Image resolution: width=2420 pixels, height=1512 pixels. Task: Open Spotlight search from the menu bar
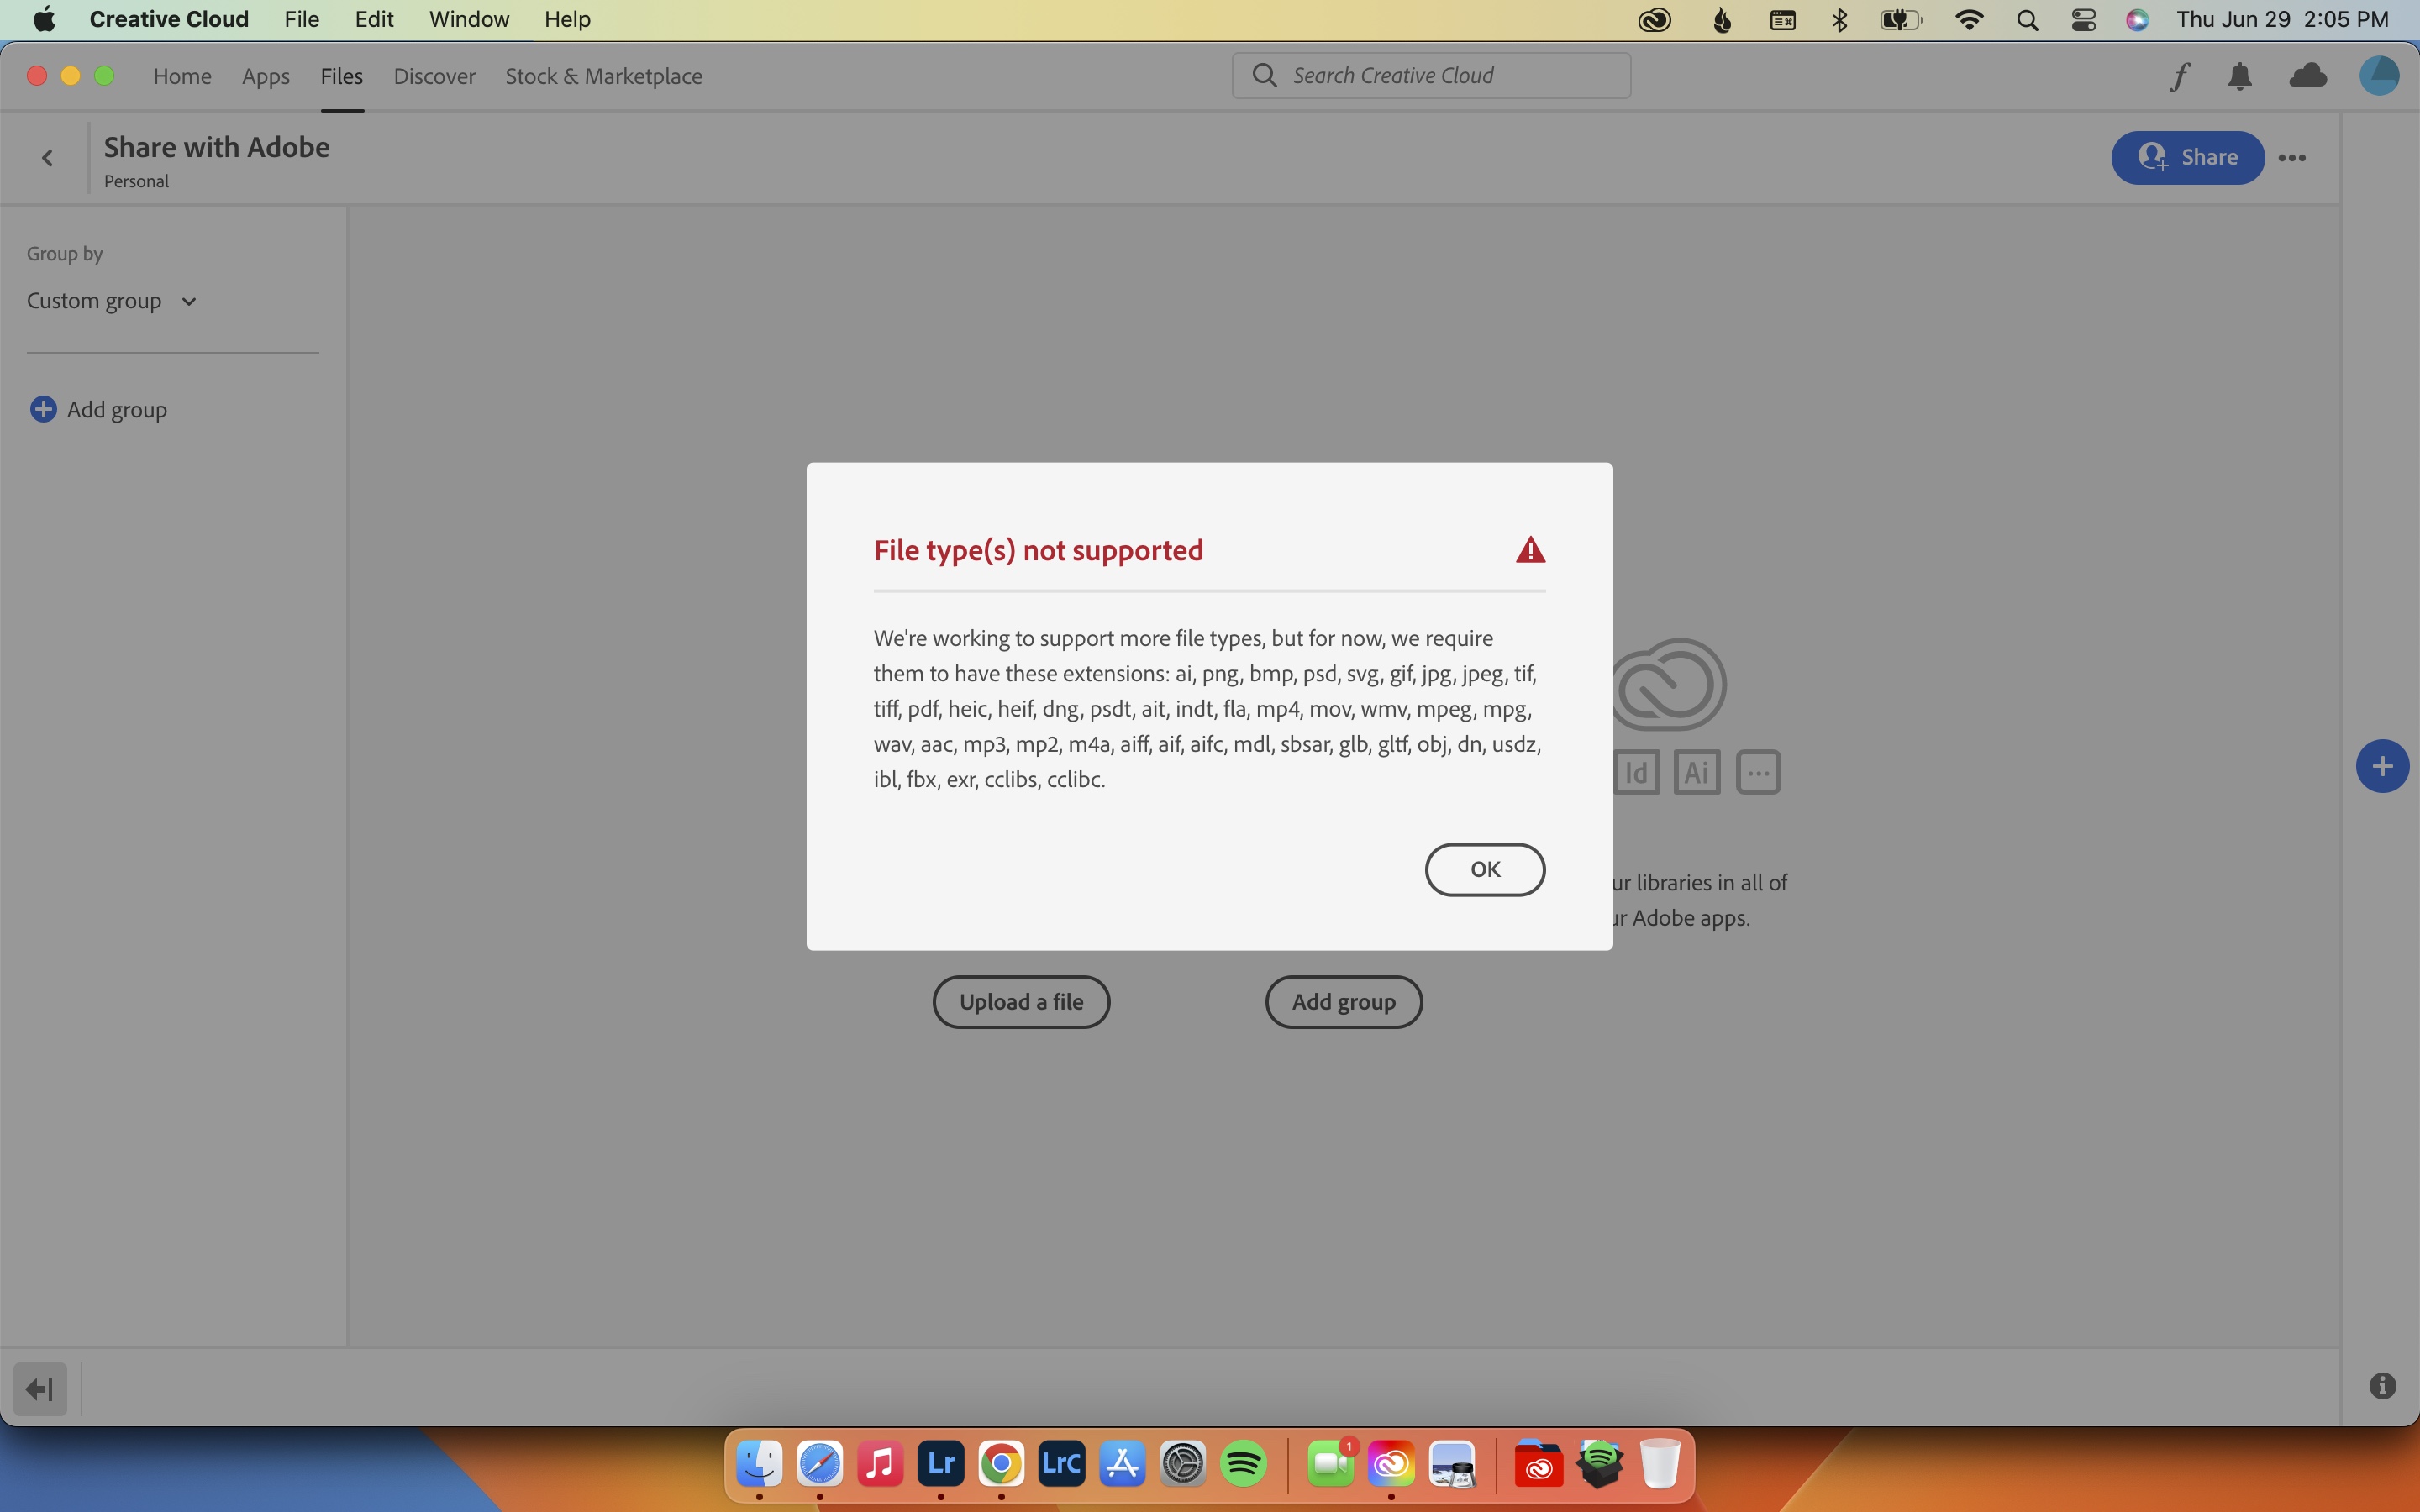2028,19
